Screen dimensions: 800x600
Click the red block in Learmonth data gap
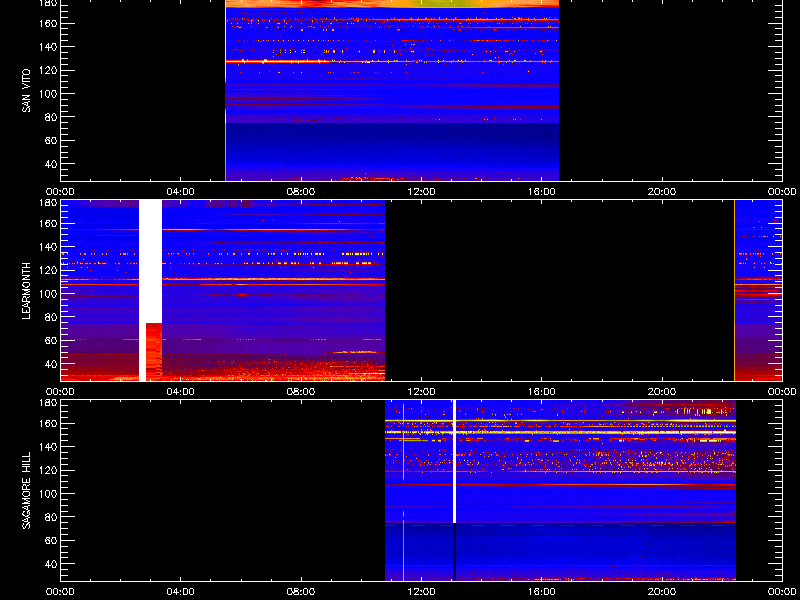coord(154,352)
